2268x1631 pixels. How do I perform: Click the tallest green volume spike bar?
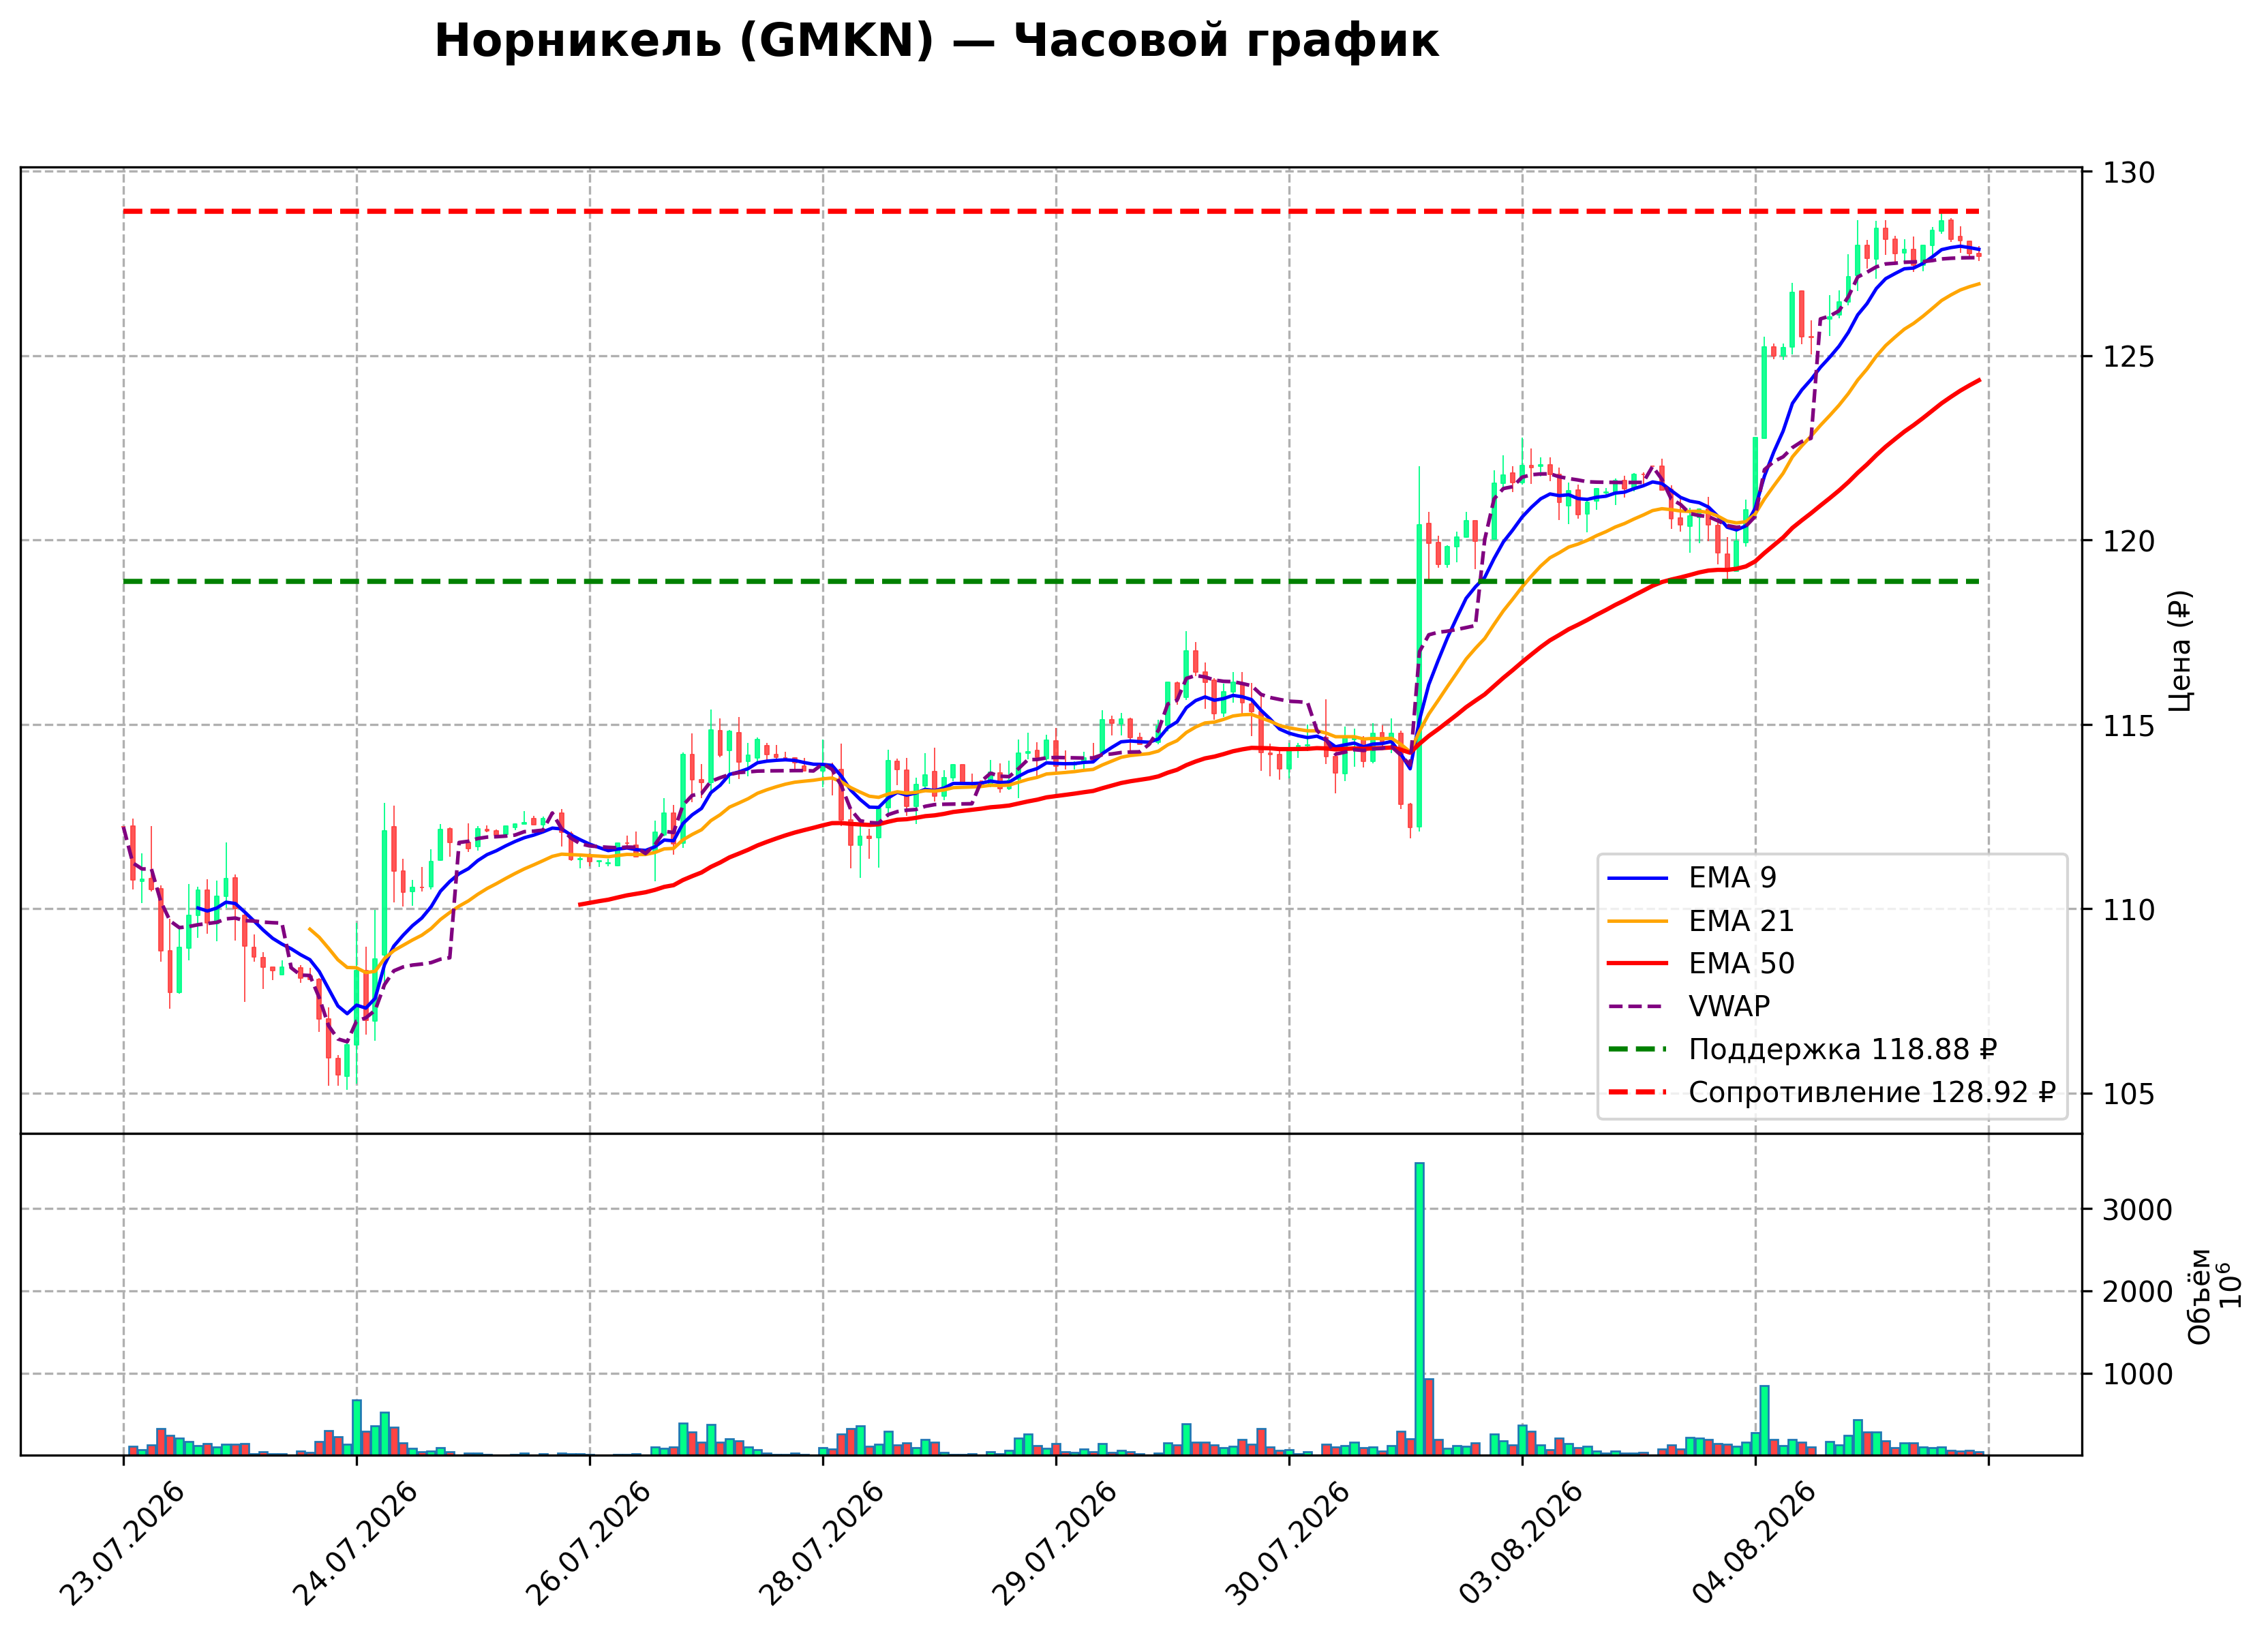point(1419,1309)
